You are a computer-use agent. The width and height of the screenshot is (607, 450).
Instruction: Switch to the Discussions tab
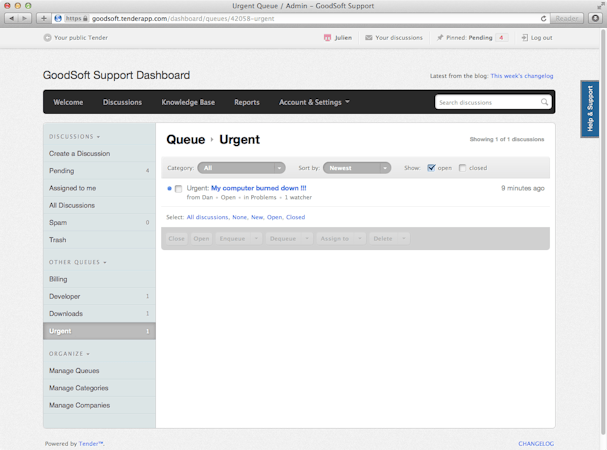pyautogui.click(x=122, y=102)
